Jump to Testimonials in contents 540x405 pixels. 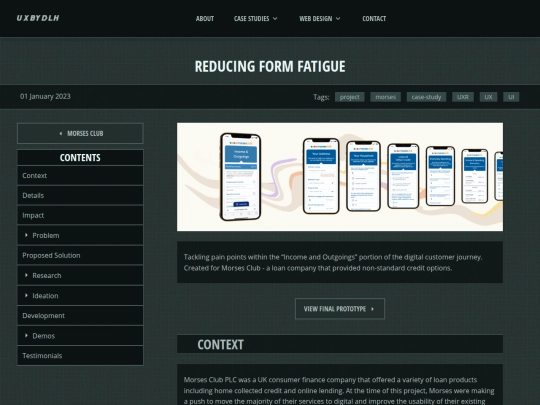tap(80, 356)
